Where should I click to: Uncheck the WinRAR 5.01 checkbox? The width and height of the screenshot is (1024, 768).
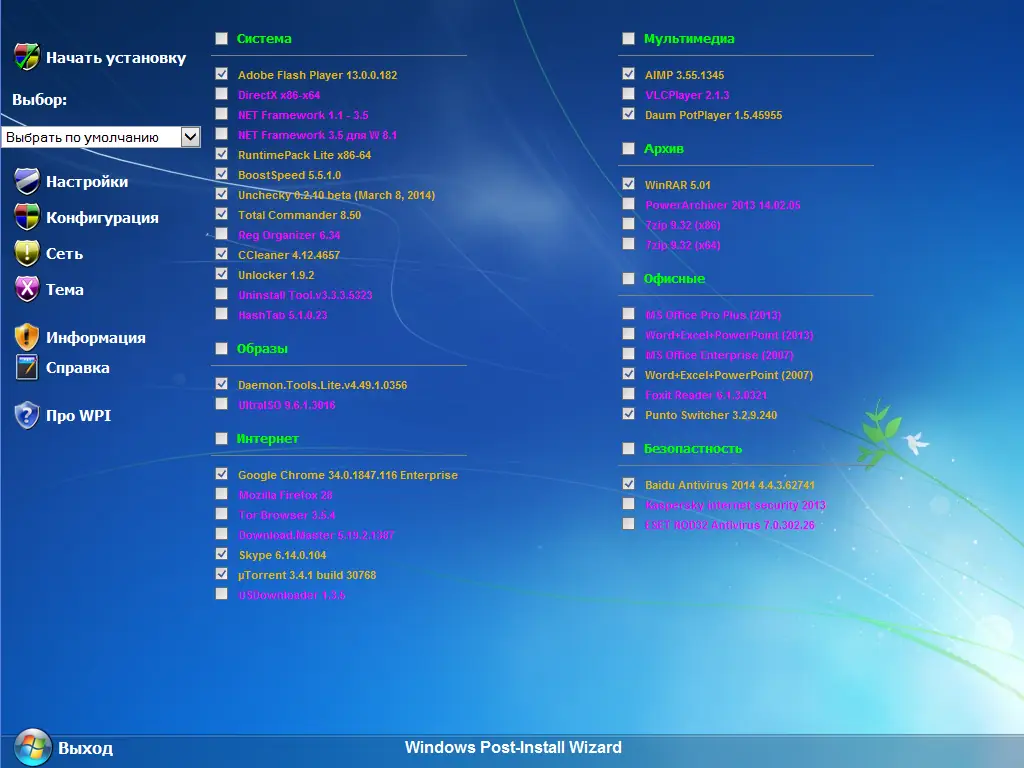click(628, 184)
